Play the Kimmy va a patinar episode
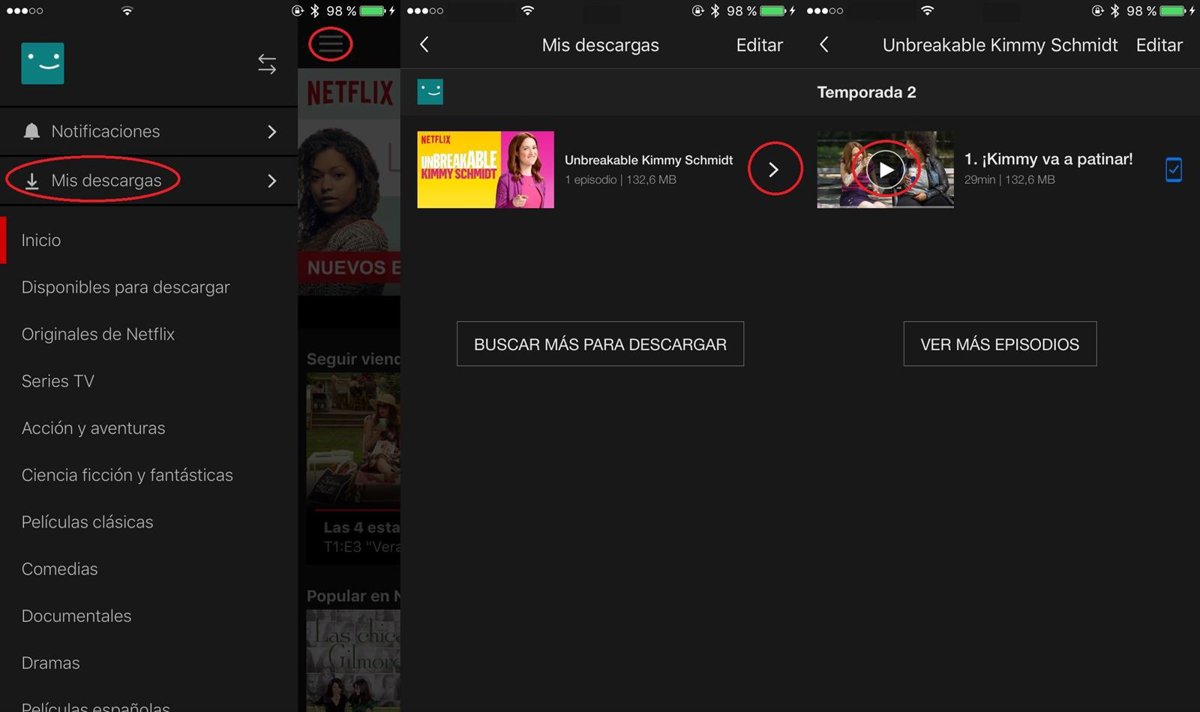The width and height of the screenshot is (1200, 712). coord(886,169)
